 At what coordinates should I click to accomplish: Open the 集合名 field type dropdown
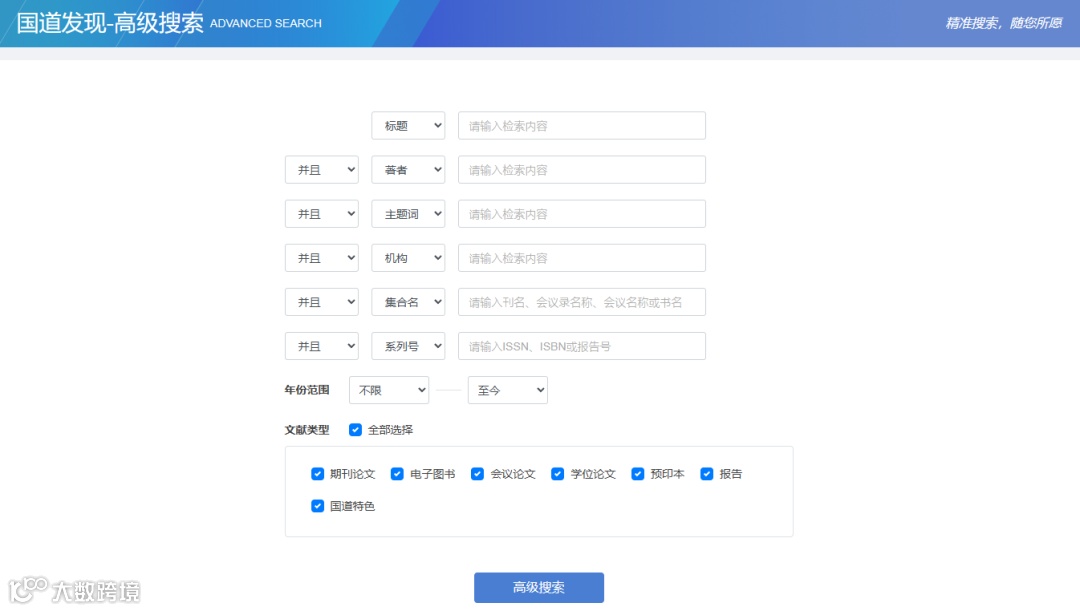pyautogui.click(x=408, y=302)
